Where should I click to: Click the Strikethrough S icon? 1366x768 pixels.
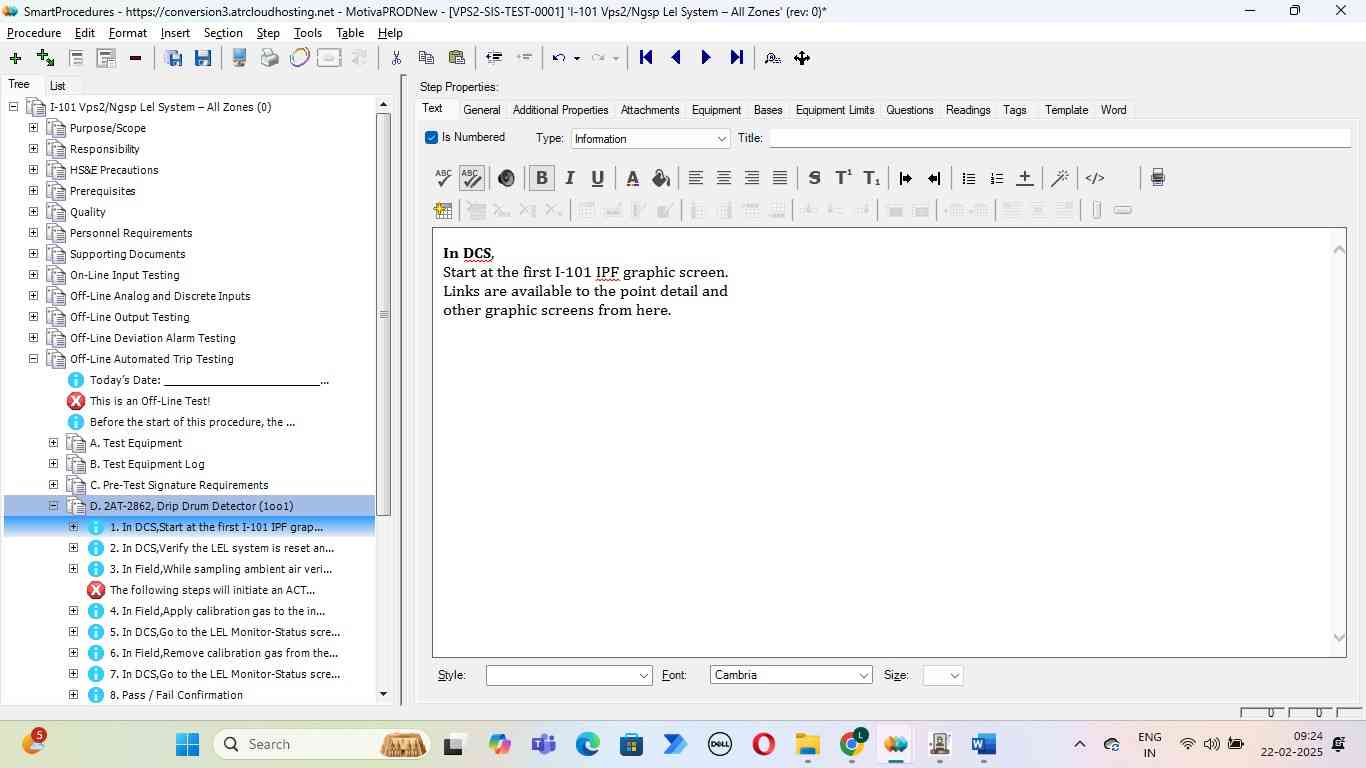tap(814, 178)
